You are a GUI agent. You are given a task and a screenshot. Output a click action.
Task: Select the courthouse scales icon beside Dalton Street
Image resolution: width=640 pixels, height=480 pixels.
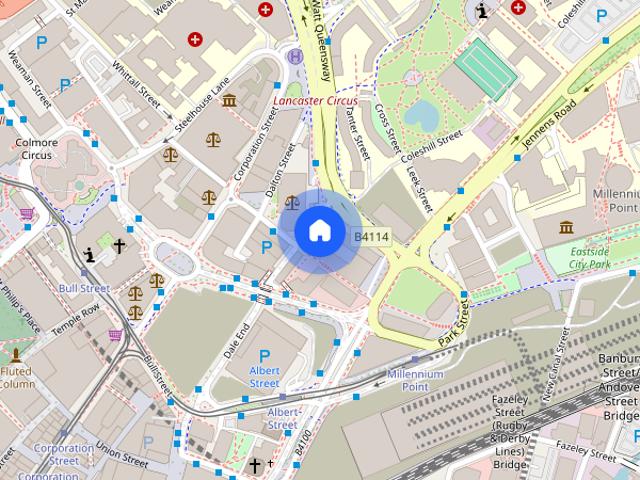pyautogui.click(x=291, y=202)
